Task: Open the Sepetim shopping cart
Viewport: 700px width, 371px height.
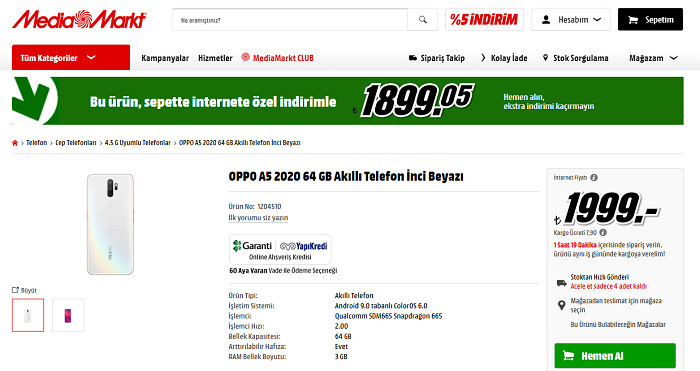Action: pyautogui.click(x=650, y=20)
